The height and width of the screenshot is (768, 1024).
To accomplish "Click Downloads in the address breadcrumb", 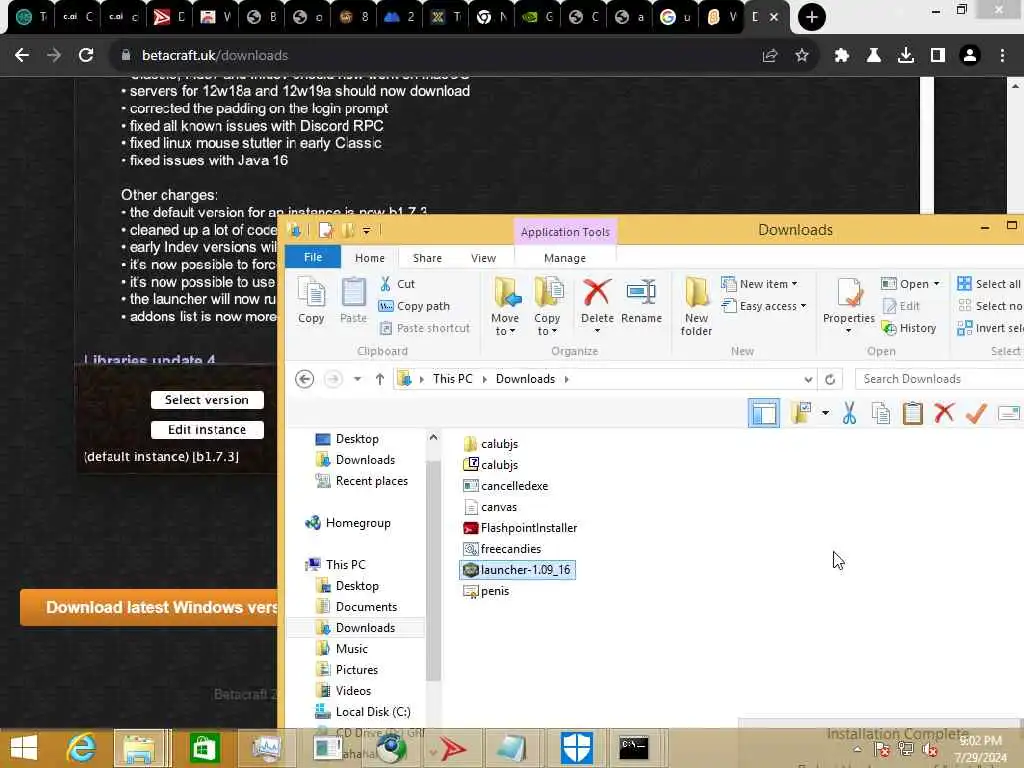I will [525, 379].
